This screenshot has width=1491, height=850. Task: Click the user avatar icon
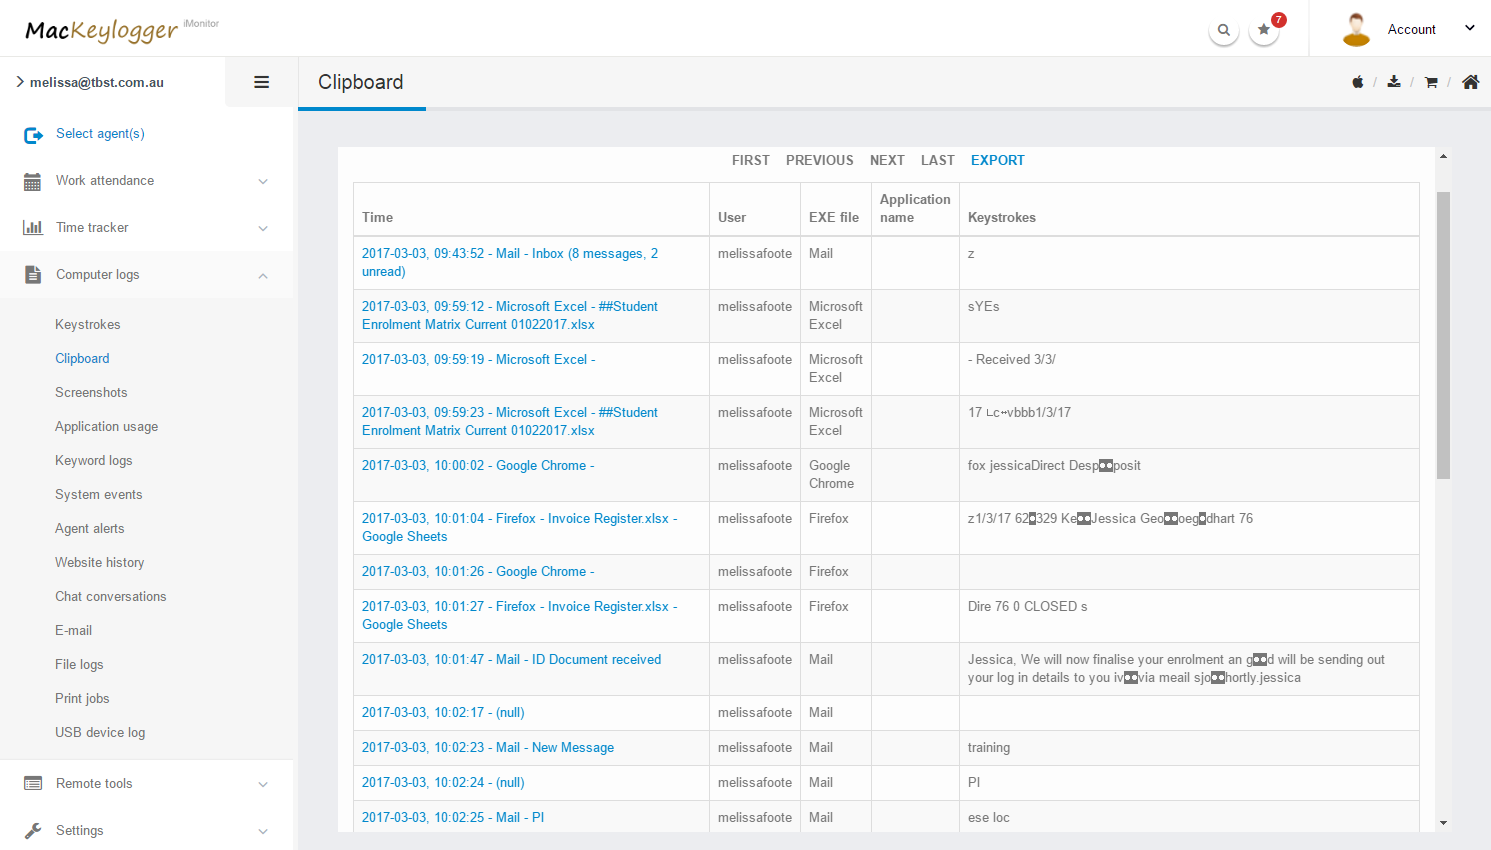click(1356, 30)
